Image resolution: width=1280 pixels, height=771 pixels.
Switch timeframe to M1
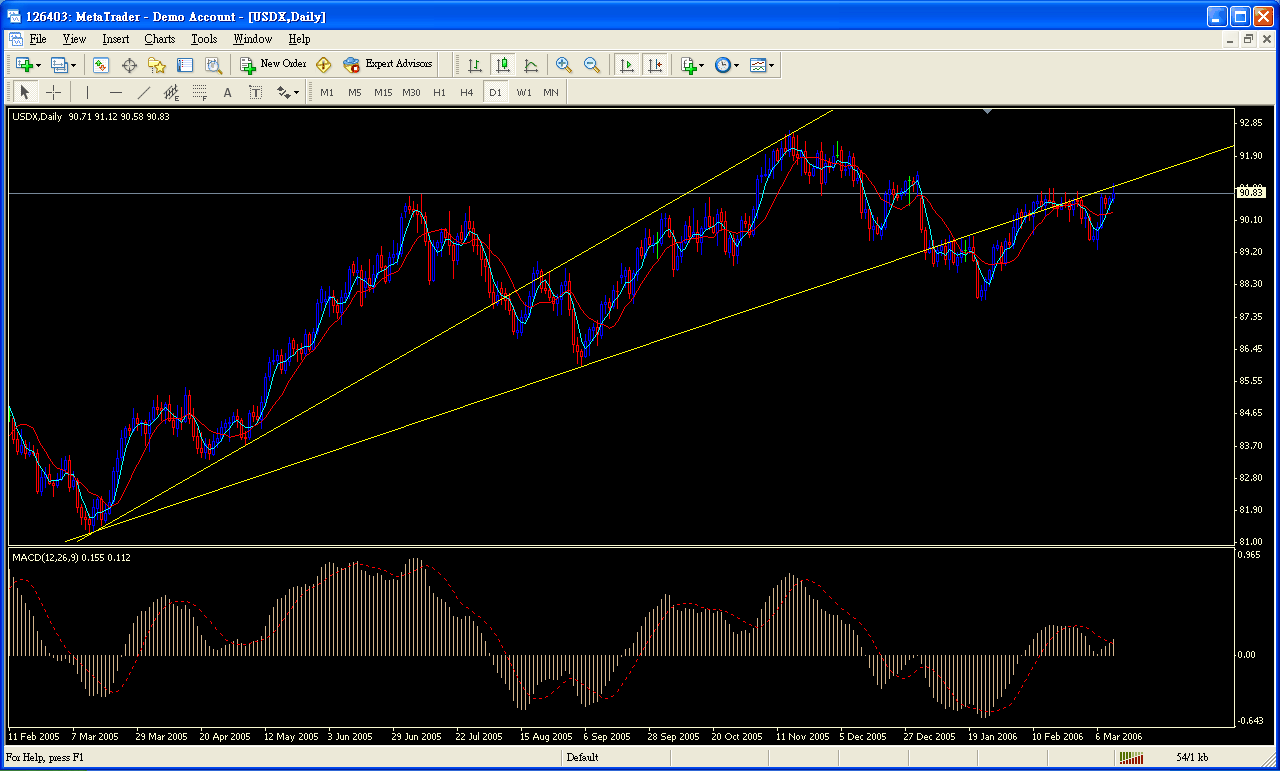point(327,92)
